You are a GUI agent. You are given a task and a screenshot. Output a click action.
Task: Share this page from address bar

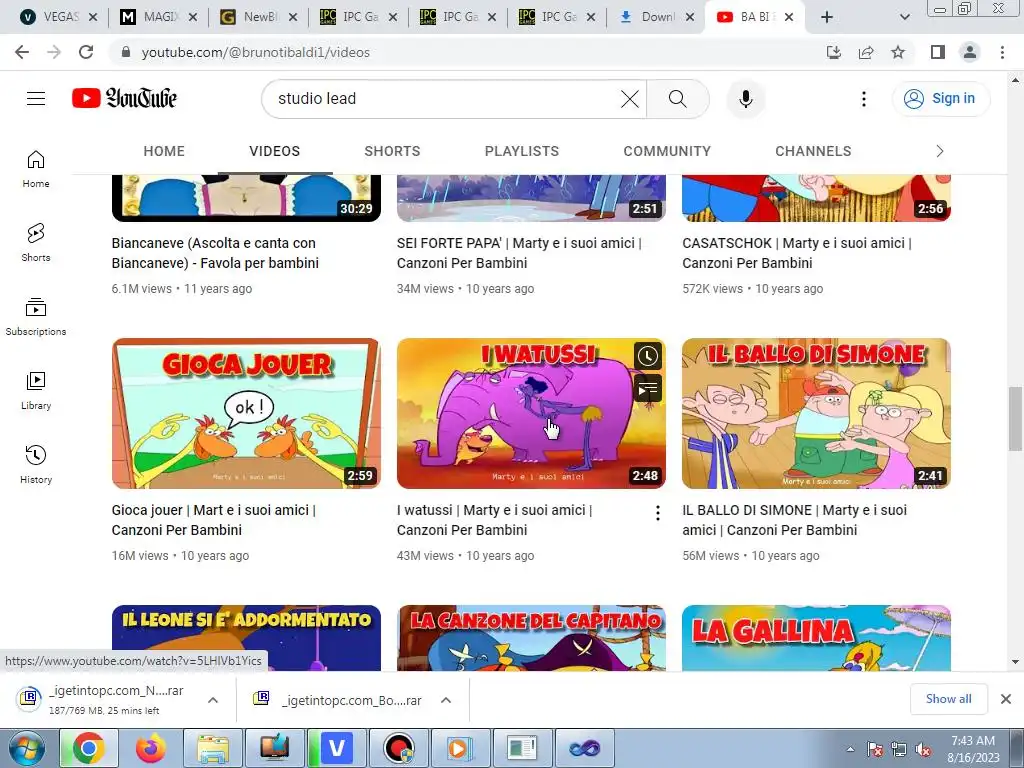pos(866,52)
